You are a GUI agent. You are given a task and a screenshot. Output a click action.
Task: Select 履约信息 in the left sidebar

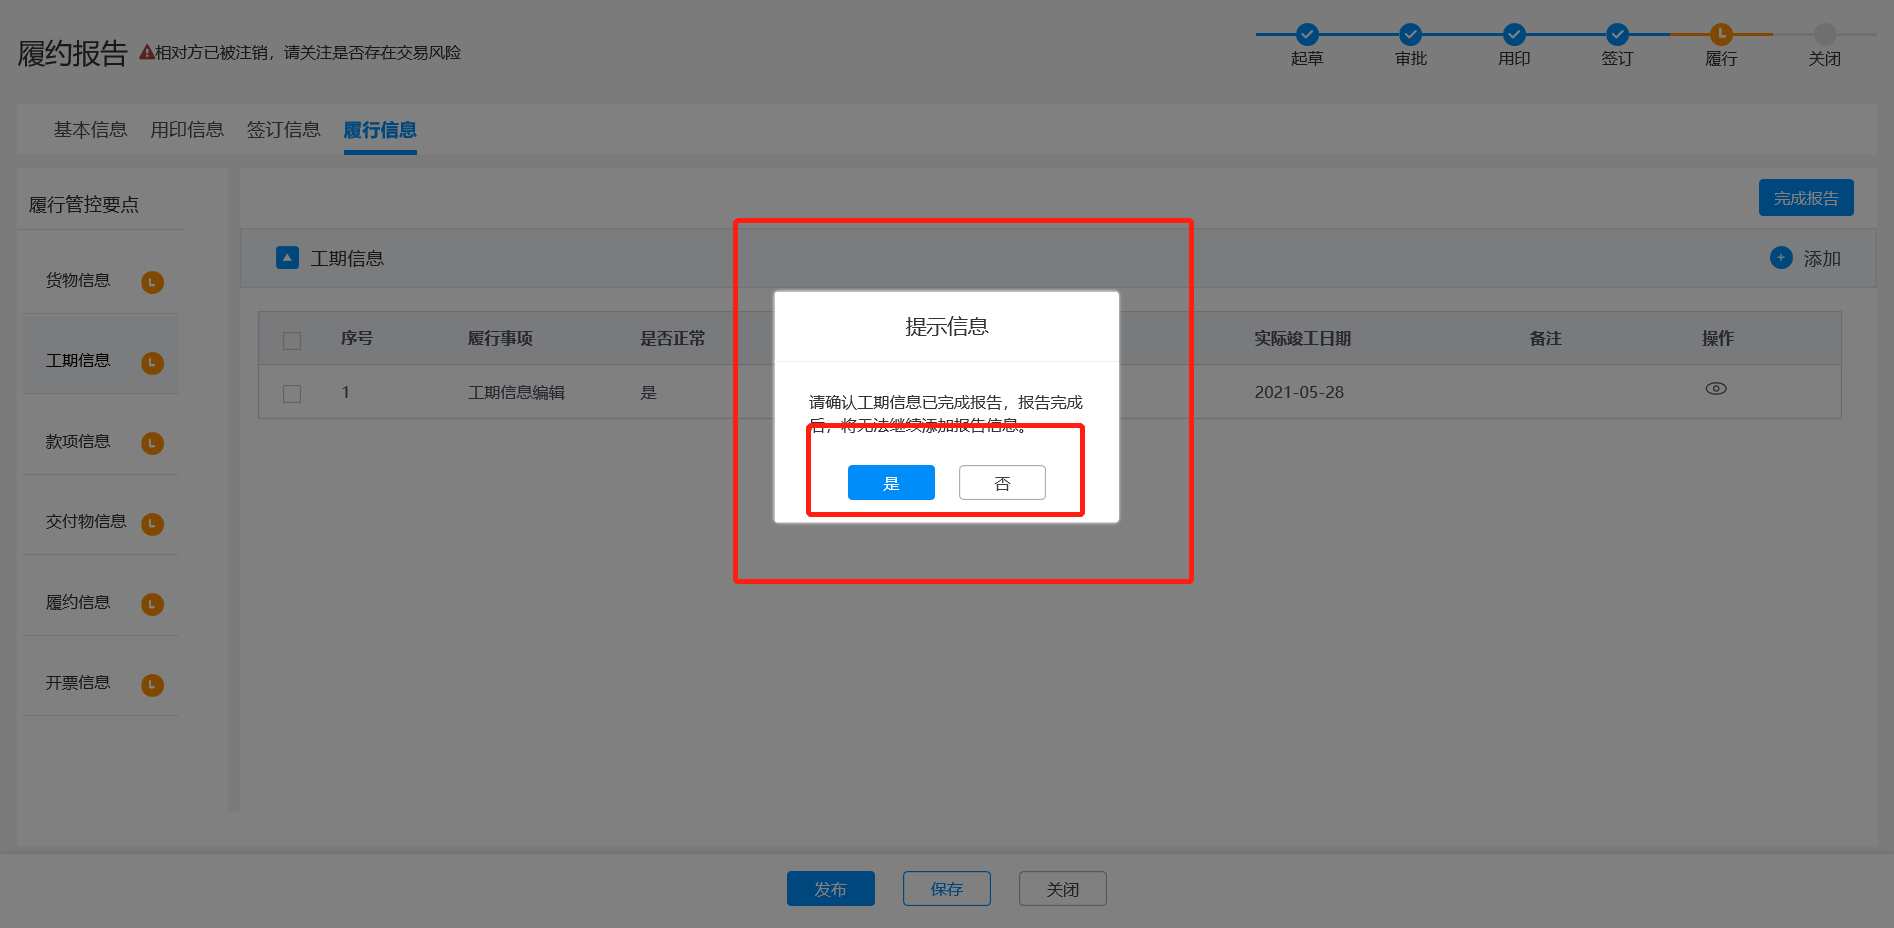click(x=78, y=602)
